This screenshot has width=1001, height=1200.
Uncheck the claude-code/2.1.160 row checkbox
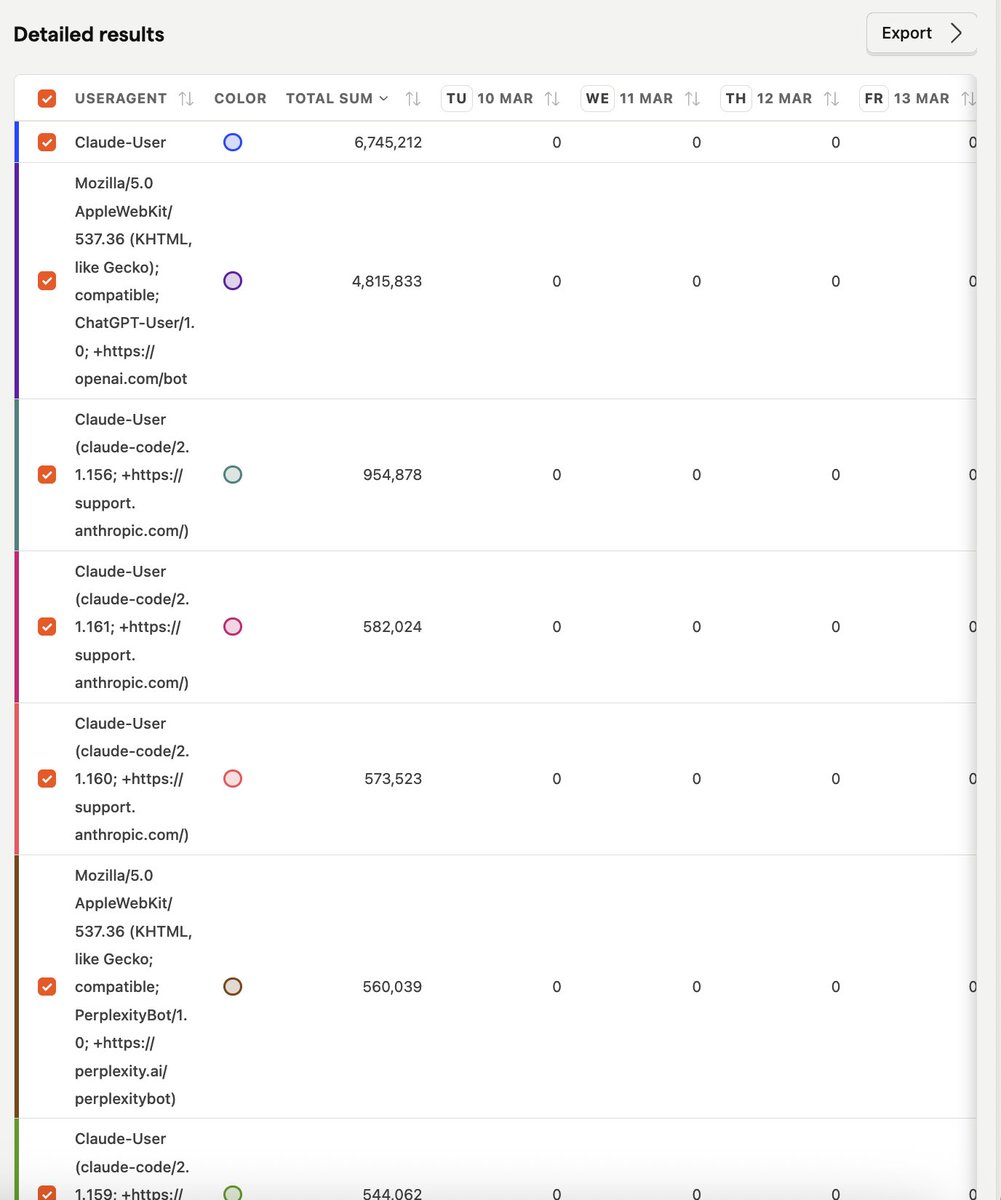pyautogui.click(x=47, y=778)
